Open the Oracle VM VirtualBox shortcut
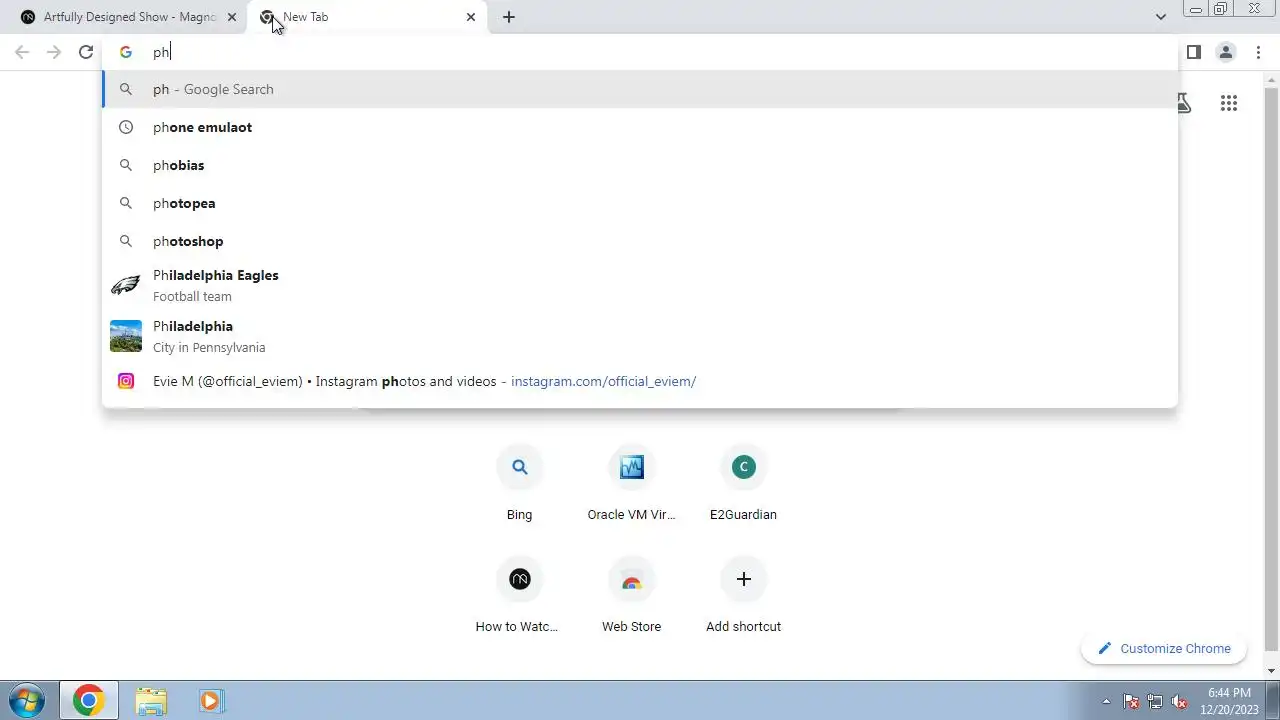The image size is (1280, 720). [632, 484]
